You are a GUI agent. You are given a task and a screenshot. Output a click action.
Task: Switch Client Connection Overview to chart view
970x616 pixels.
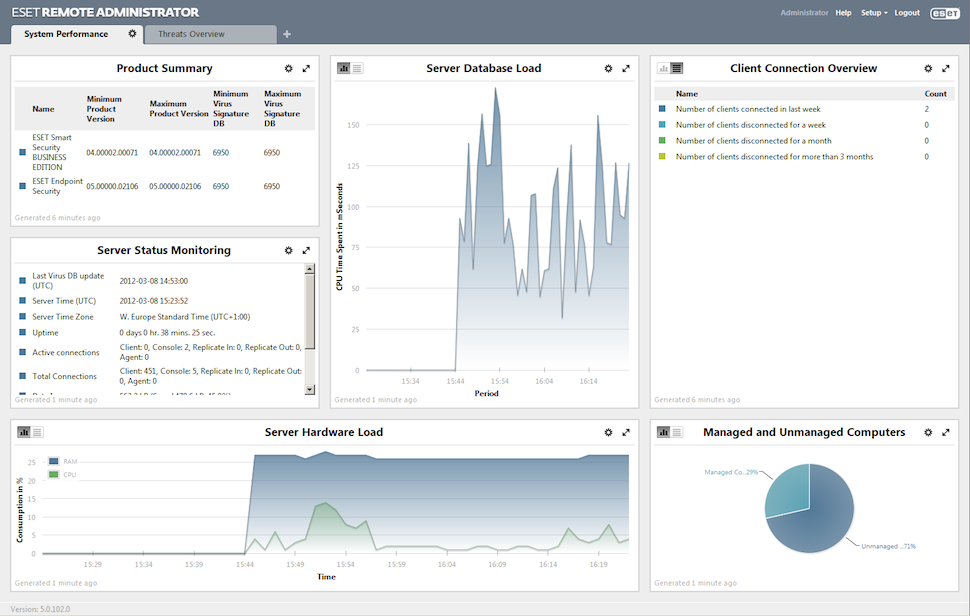[x=662, y=69]
